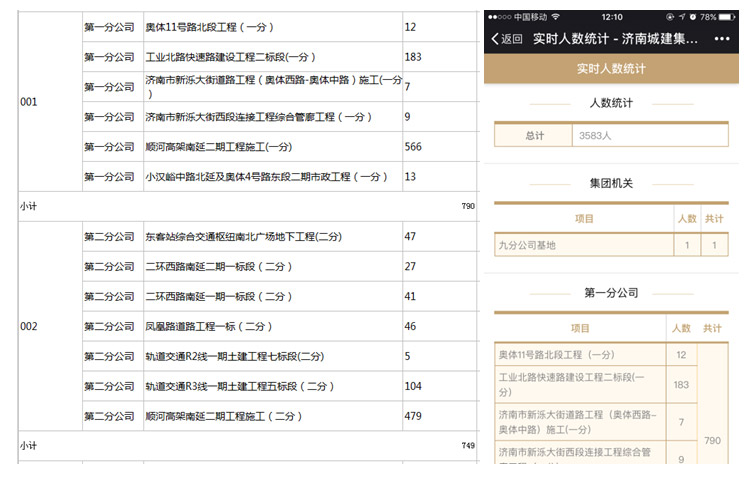Screen dimensions: 747x482
Task: Tap the back chevron 返回
Action: pyautogui.click(x=506, y=39)
